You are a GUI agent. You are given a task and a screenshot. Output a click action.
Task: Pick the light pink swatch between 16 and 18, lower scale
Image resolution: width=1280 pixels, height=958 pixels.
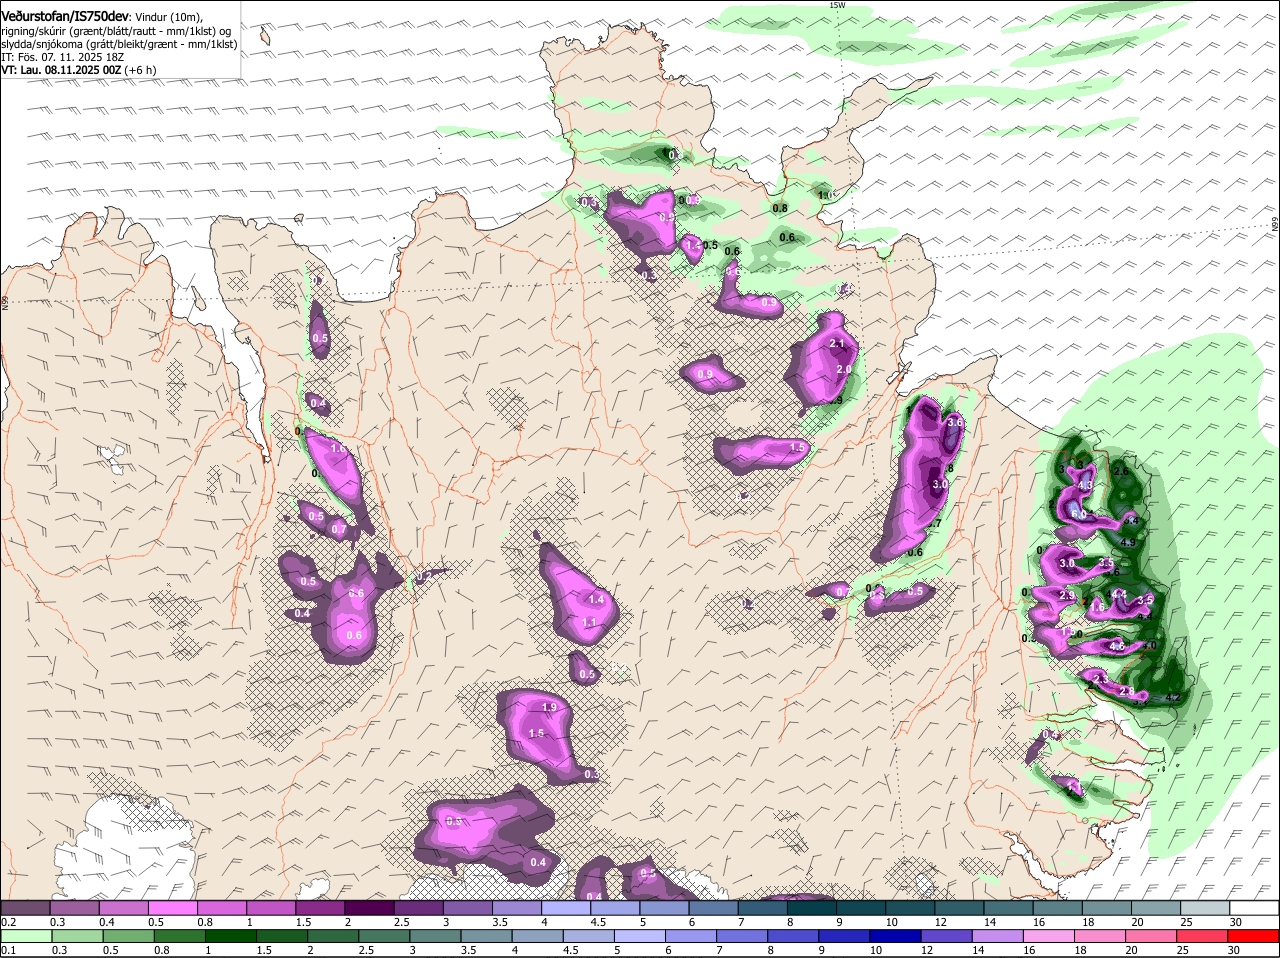pyautogui.click(x=1049, y=937)
